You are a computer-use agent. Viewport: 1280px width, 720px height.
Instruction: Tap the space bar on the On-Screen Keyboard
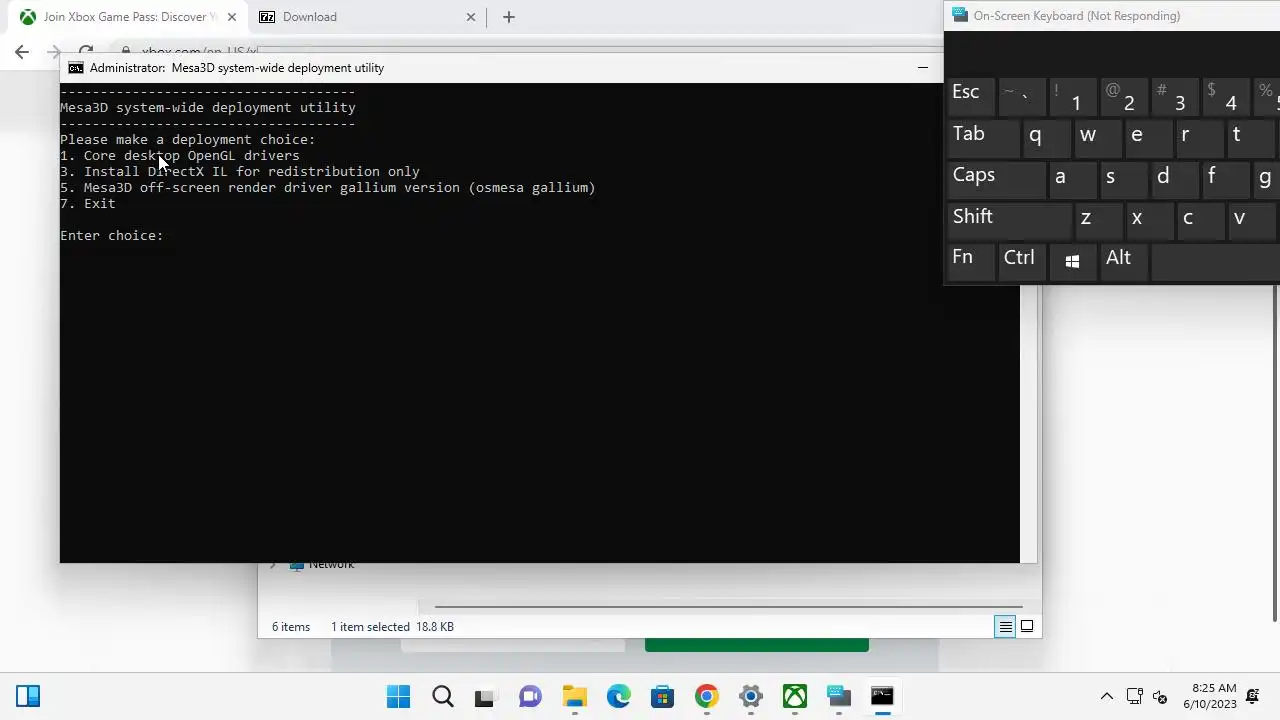click(1215, 263)
